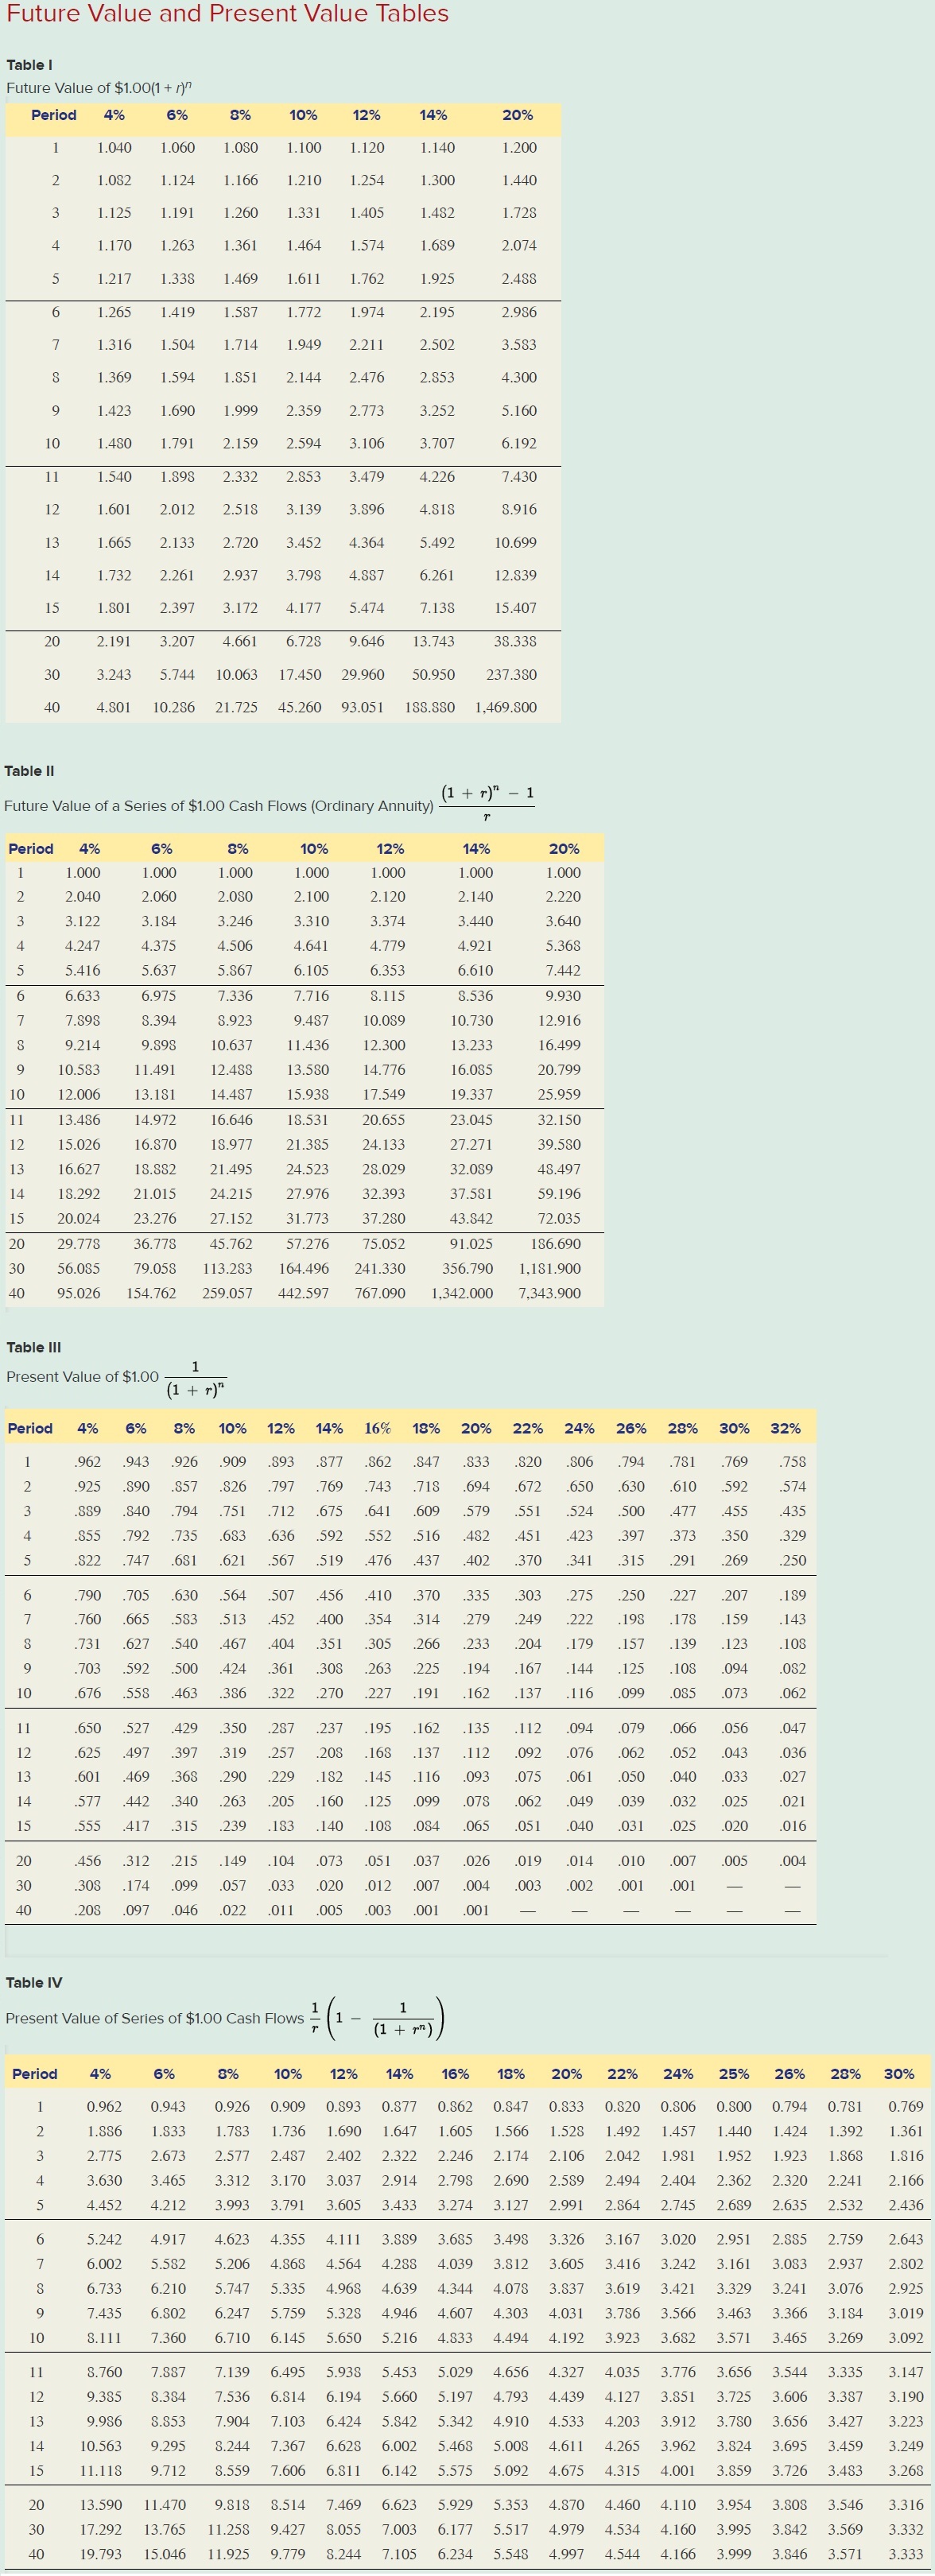The height and width of the screenshot is (2576, 935).
Task: Click the value 259.057 in Table II
Action: (228, 1293)
